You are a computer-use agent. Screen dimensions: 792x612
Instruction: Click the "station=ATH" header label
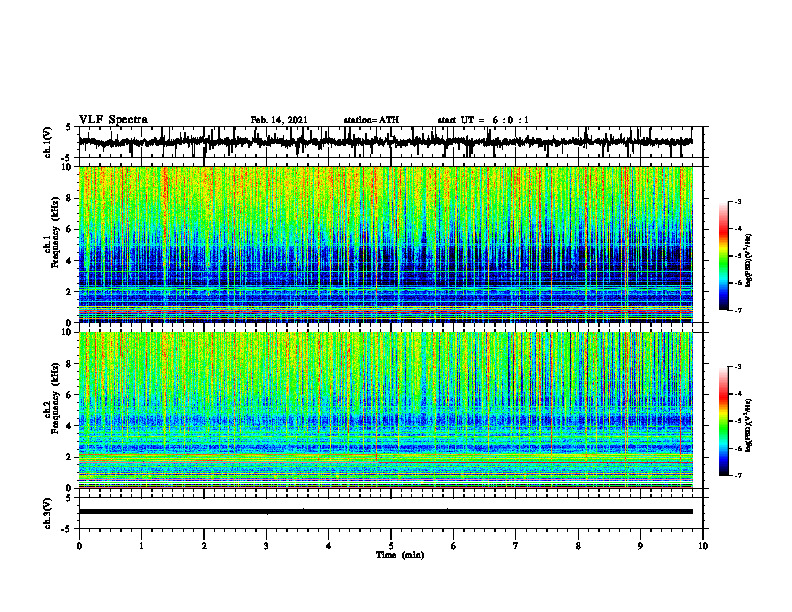[x=371, y=120]
